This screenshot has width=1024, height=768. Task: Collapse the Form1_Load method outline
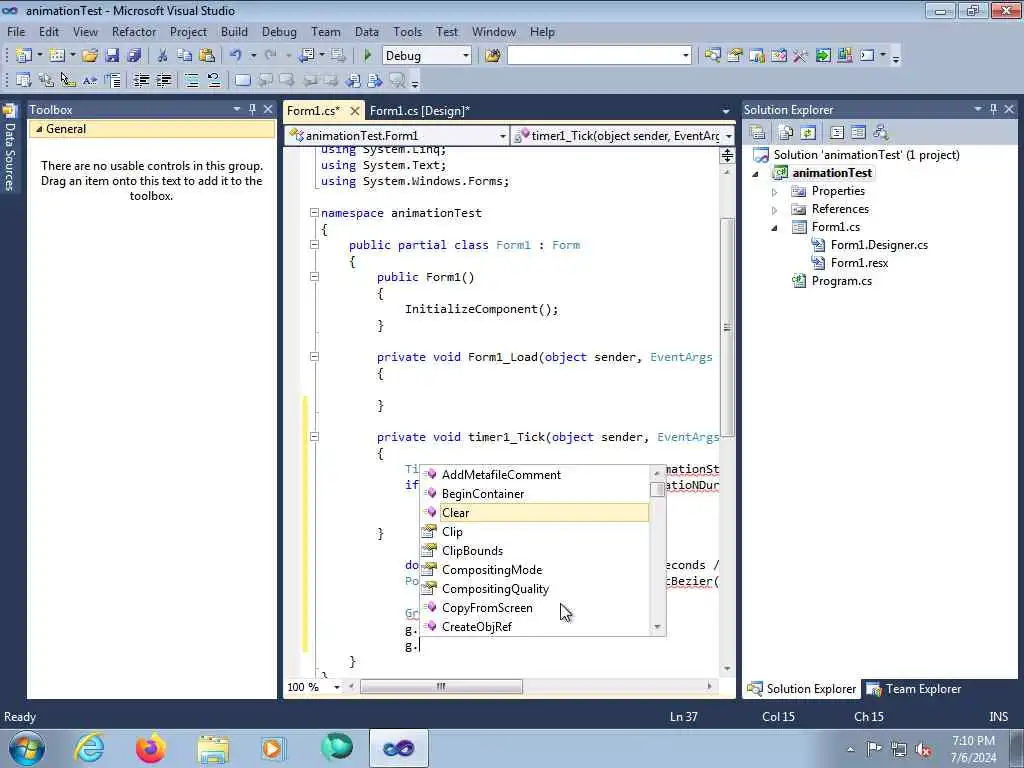click(x=314, y=357)
